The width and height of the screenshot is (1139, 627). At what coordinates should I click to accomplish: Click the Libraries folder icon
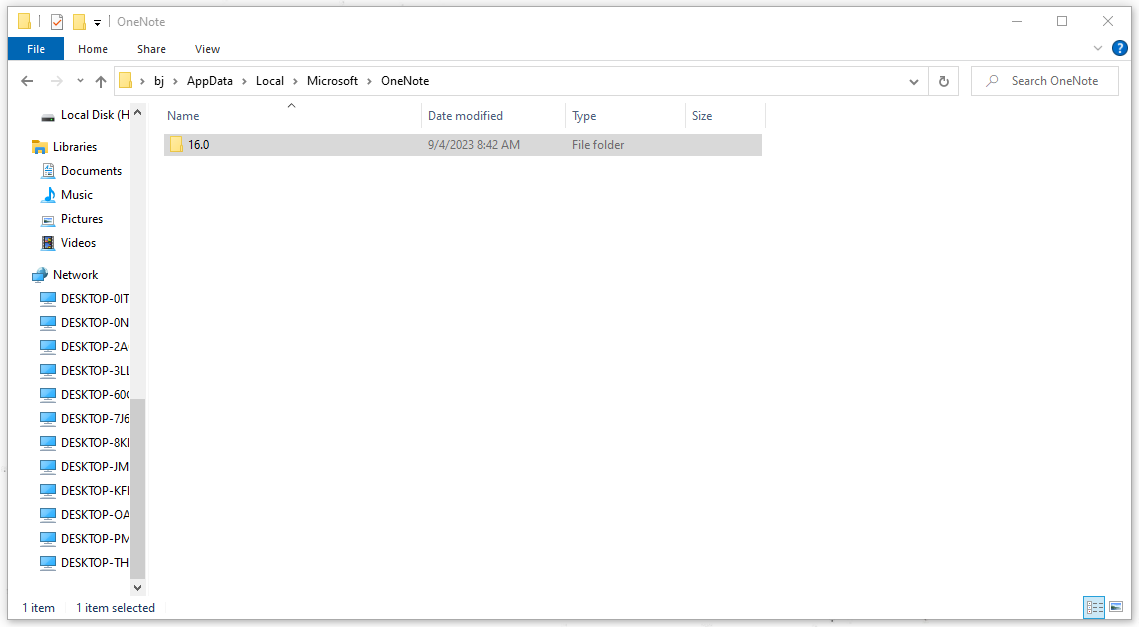[40, 147]
